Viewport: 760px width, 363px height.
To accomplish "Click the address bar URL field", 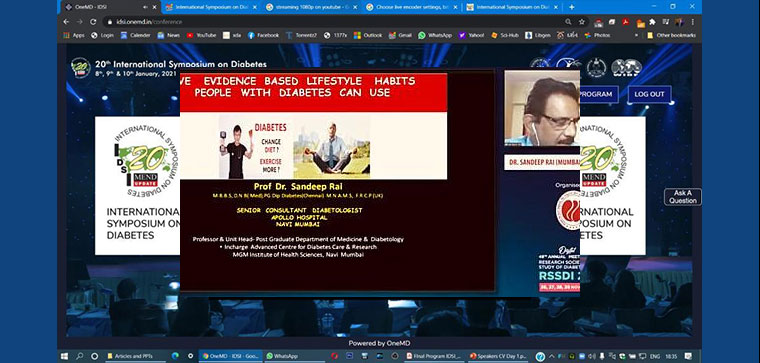I will click(x=334, y=22).
